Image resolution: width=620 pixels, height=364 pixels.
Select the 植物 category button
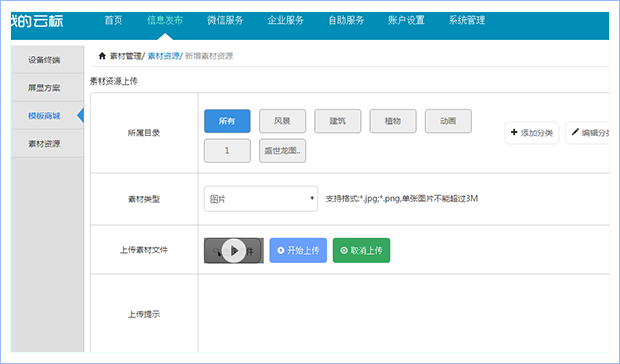click(x=393, y=121)
